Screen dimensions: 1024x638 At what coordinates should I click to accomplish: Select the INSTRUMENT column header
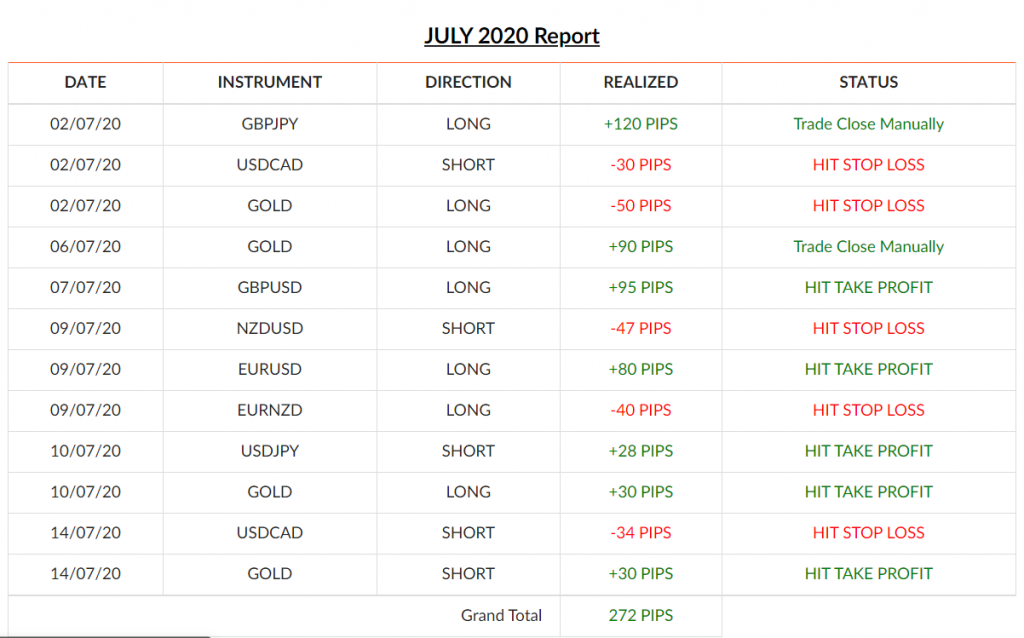point(270,82)
